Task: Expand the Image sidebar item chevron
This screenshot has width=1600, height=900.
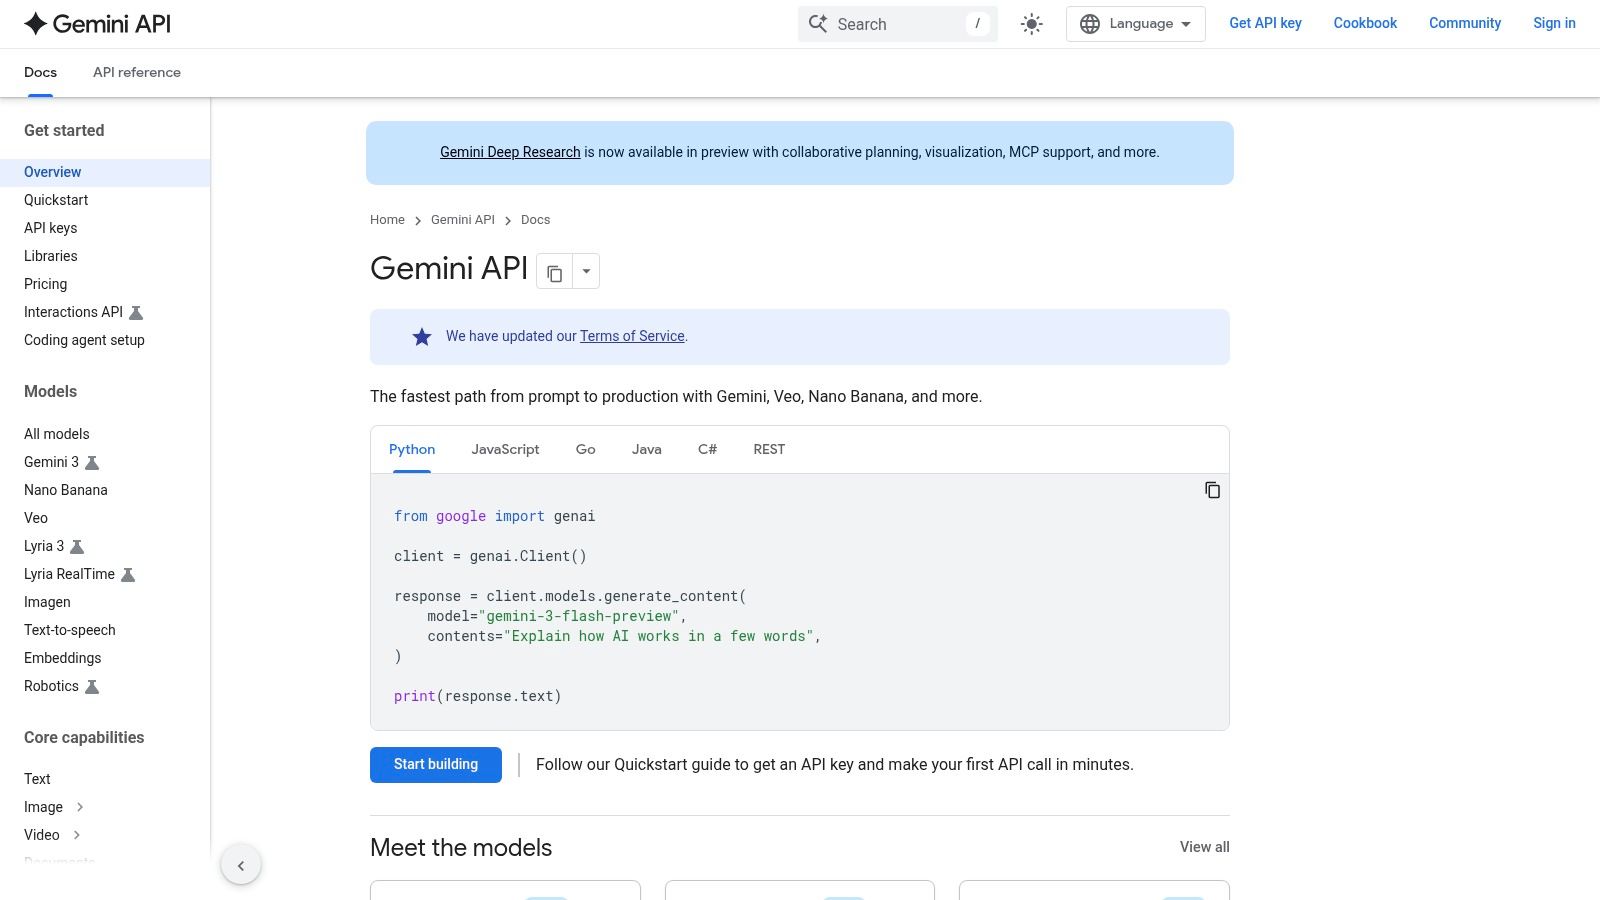Action: [80, 807]
